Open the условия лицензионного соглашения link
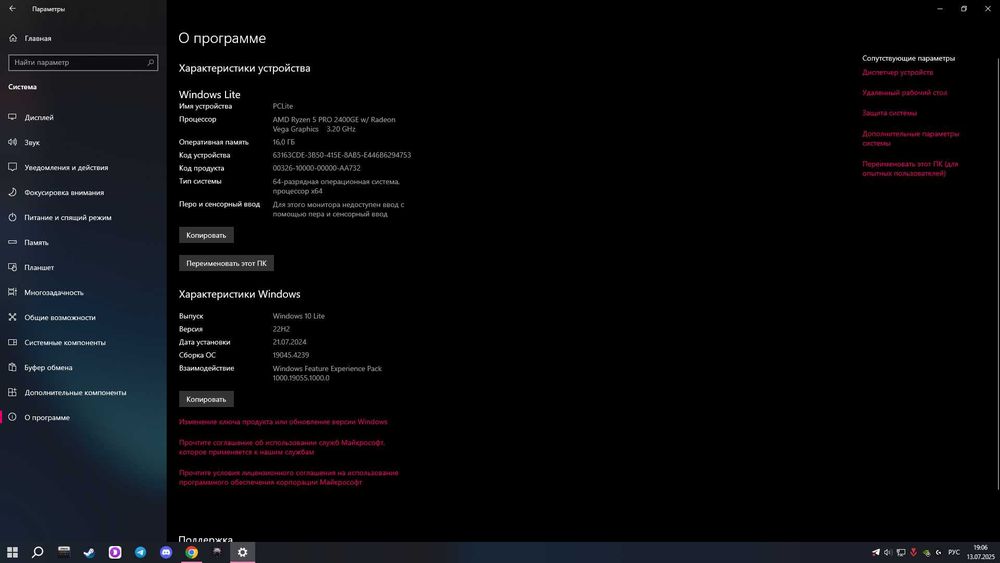The height and width of the screenshot is (563, 1000). click(x=288, y=478)
